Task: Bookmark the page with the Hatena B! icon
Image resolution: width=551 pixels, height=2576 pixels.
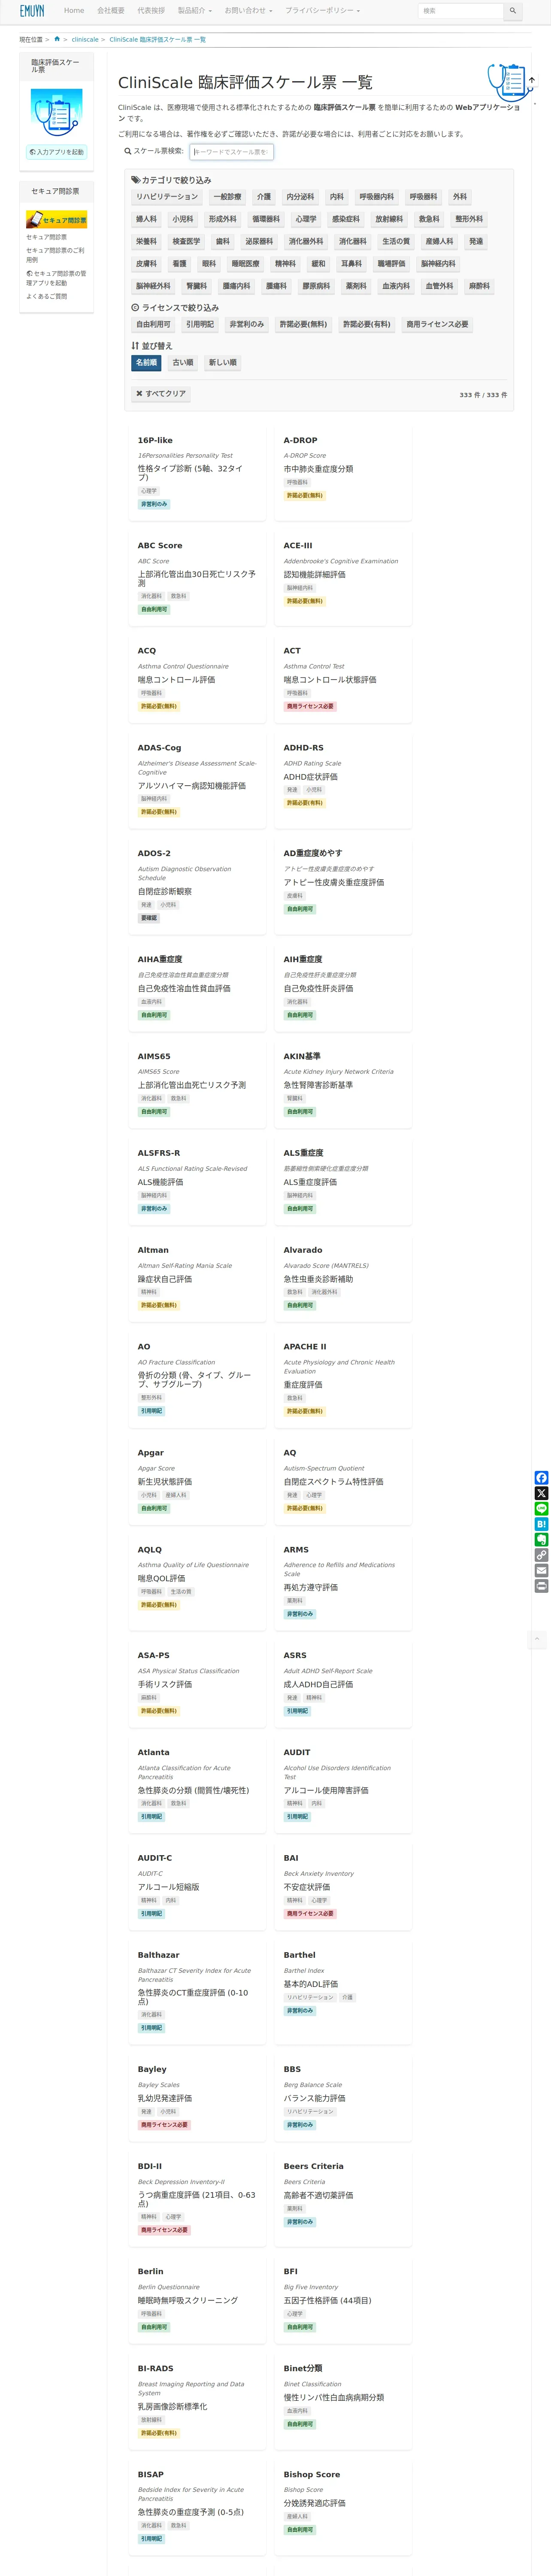Action: tap(541, 1524)
